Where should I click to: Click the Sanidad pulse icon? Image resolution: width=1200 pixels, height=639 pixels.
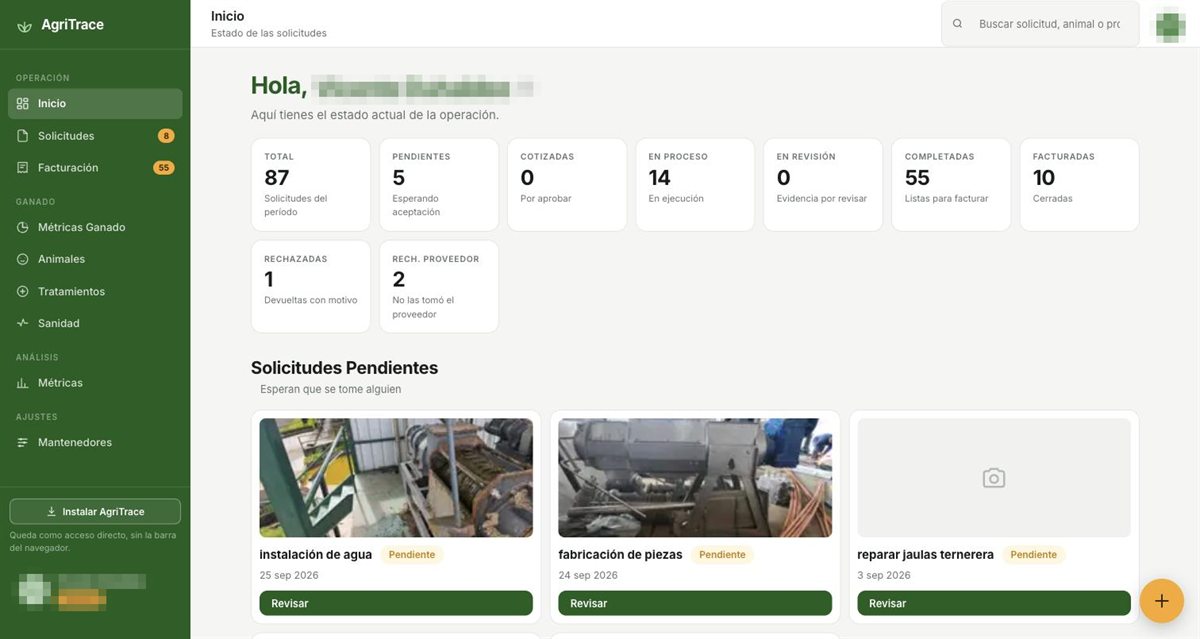[x=23, y=324]
